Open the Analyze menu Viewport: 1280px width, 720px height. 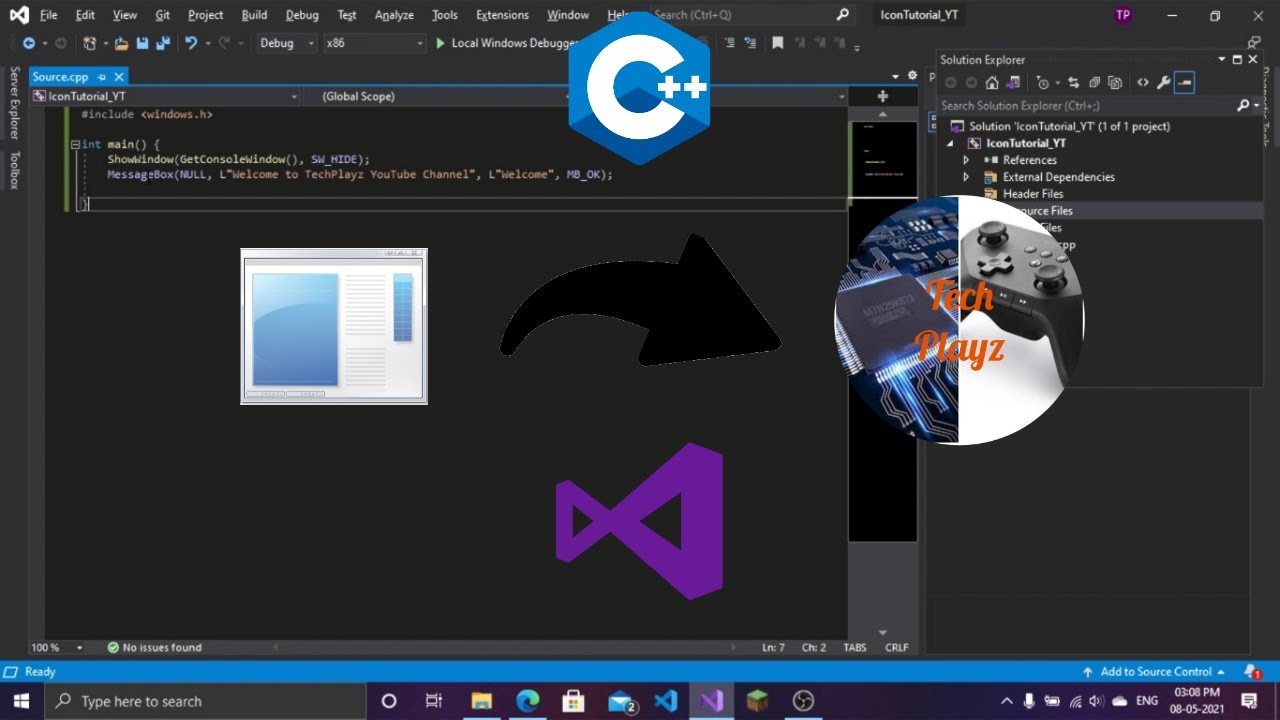pyautogui.click(x=394, y=15)
